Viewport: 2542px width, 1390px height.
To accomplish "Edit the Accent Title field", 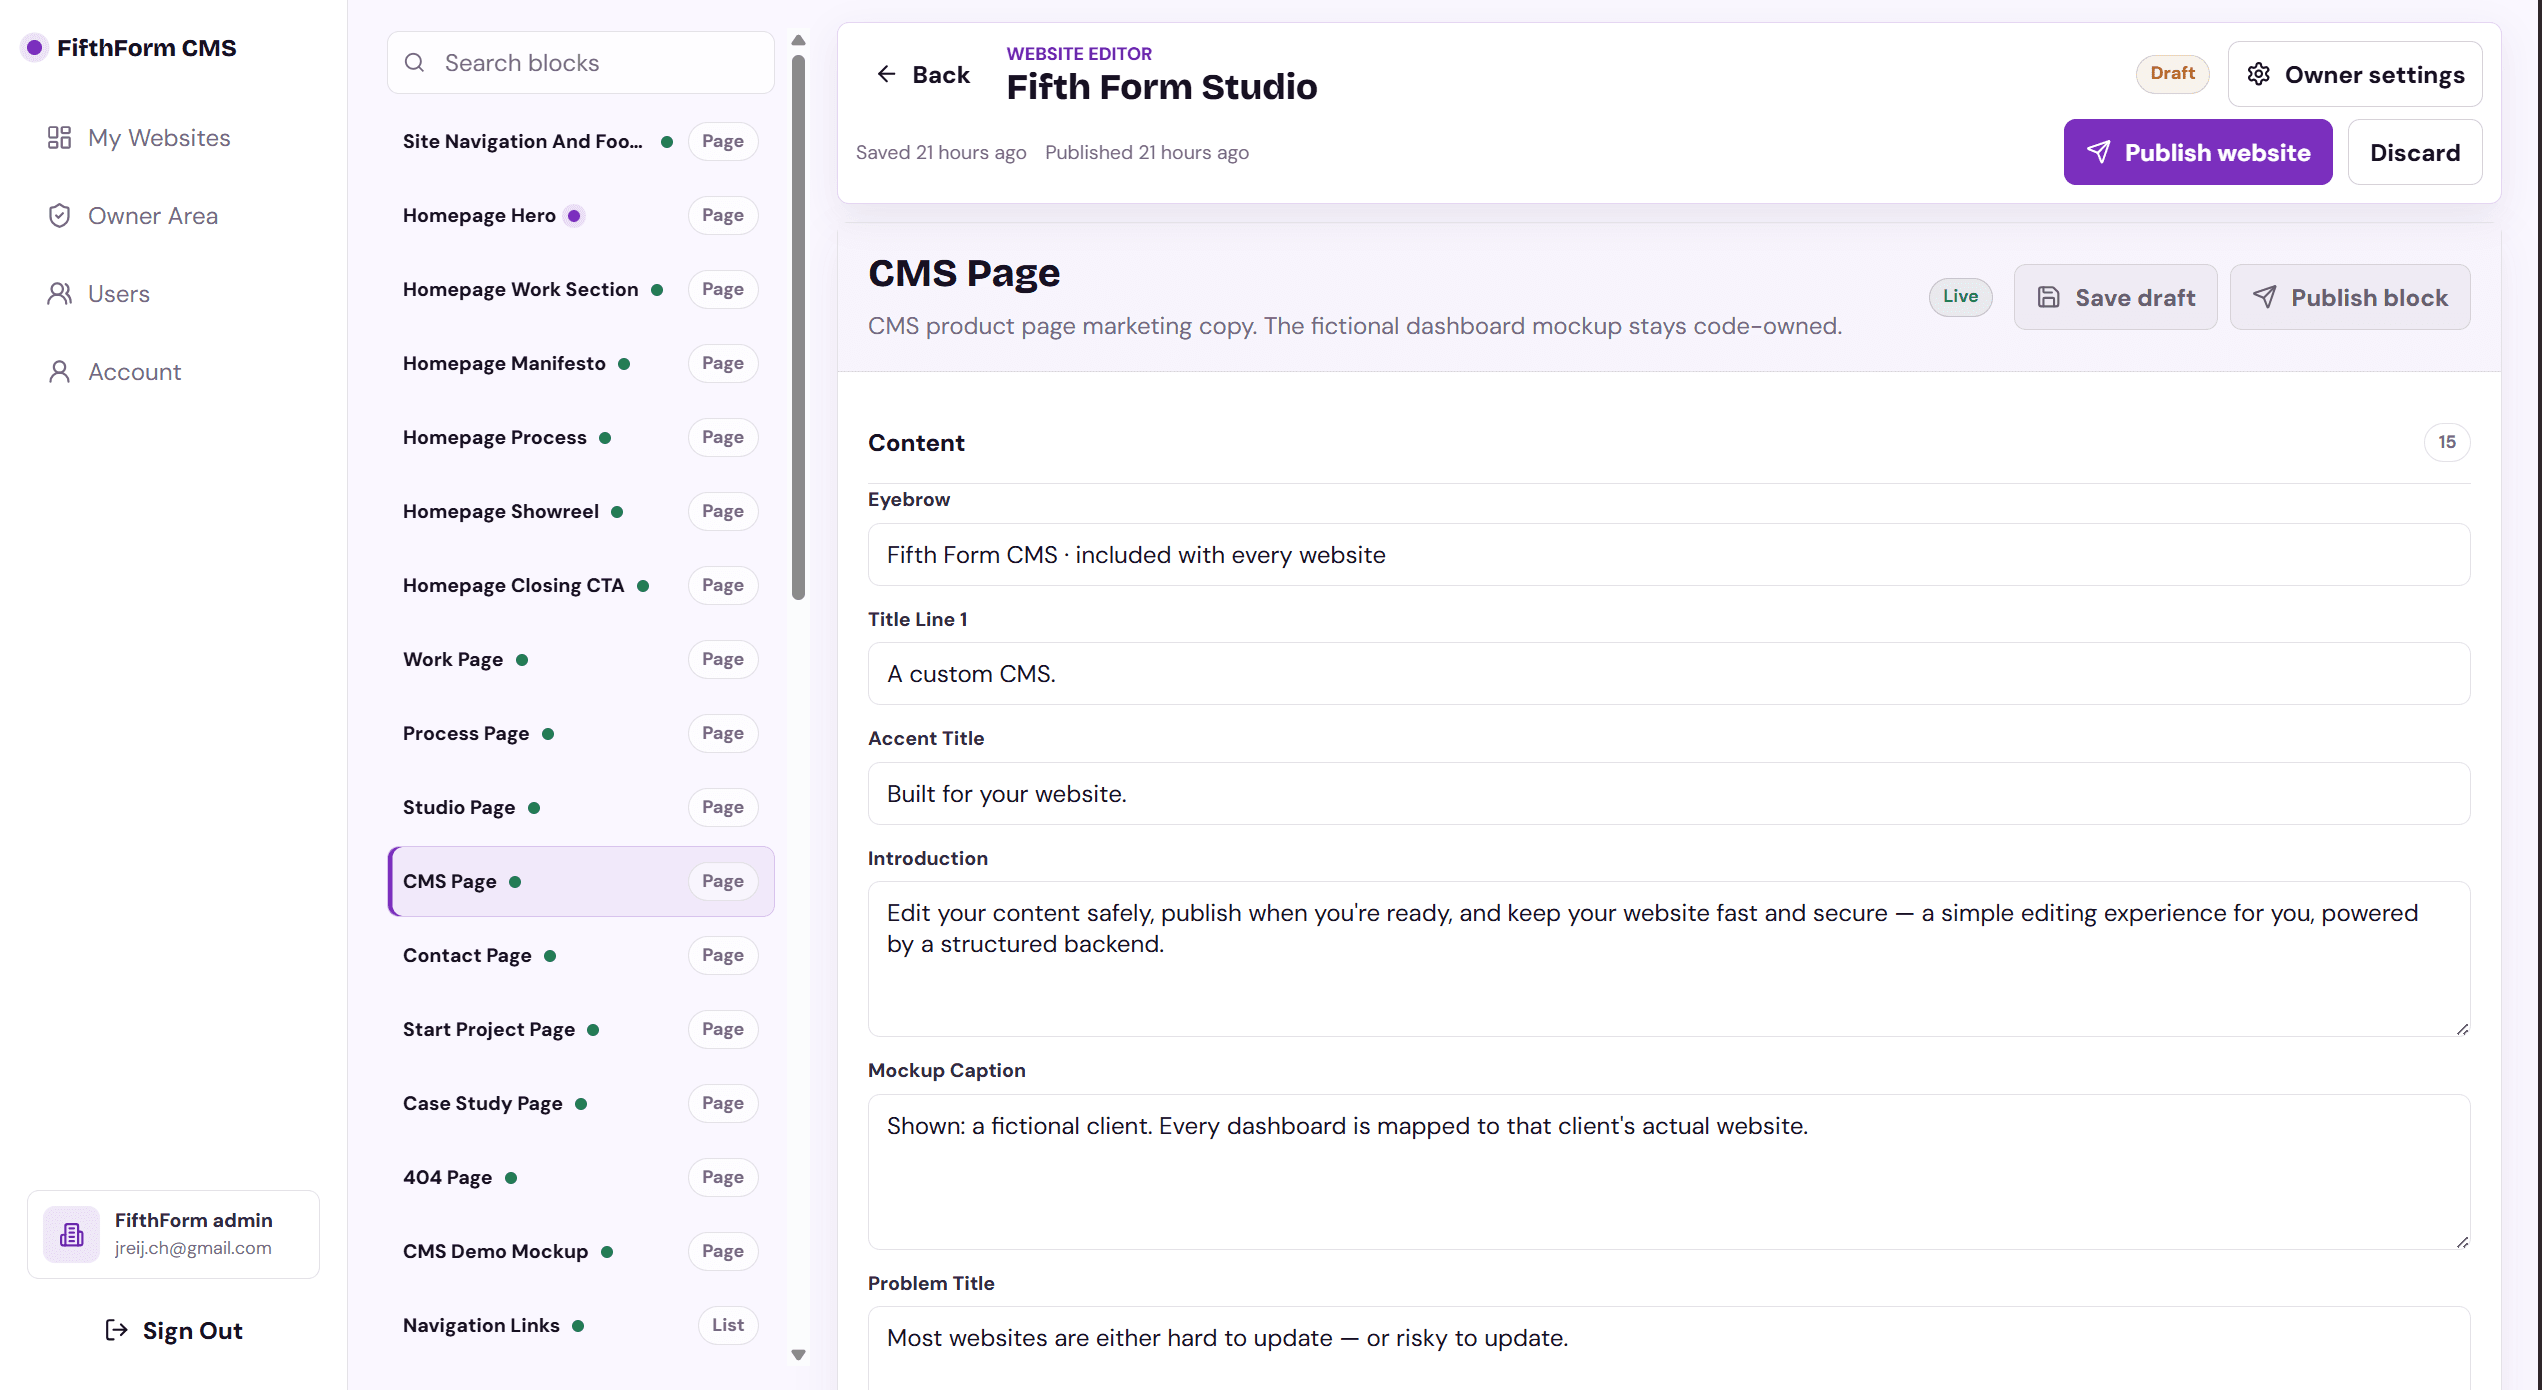I will [x=1668, y=794].
